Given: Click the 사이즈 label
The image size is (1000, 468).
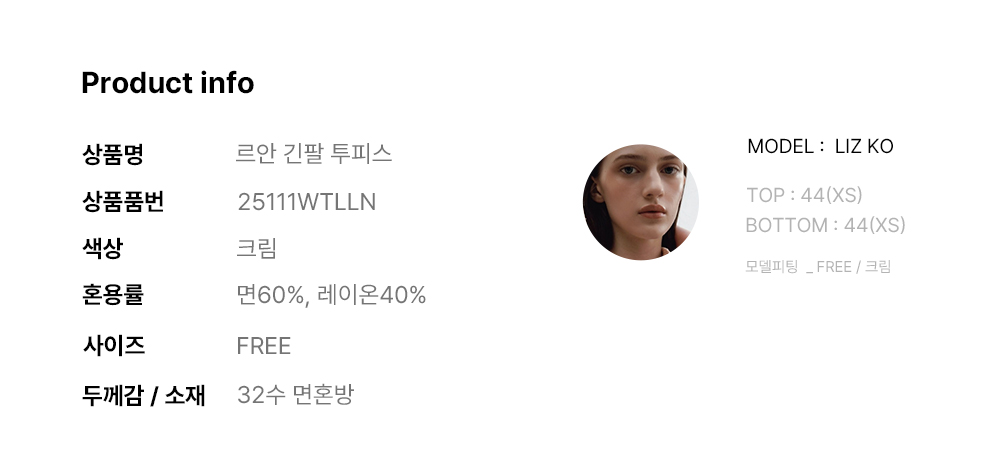Looking at the screenshot, I should coord(114,346).
